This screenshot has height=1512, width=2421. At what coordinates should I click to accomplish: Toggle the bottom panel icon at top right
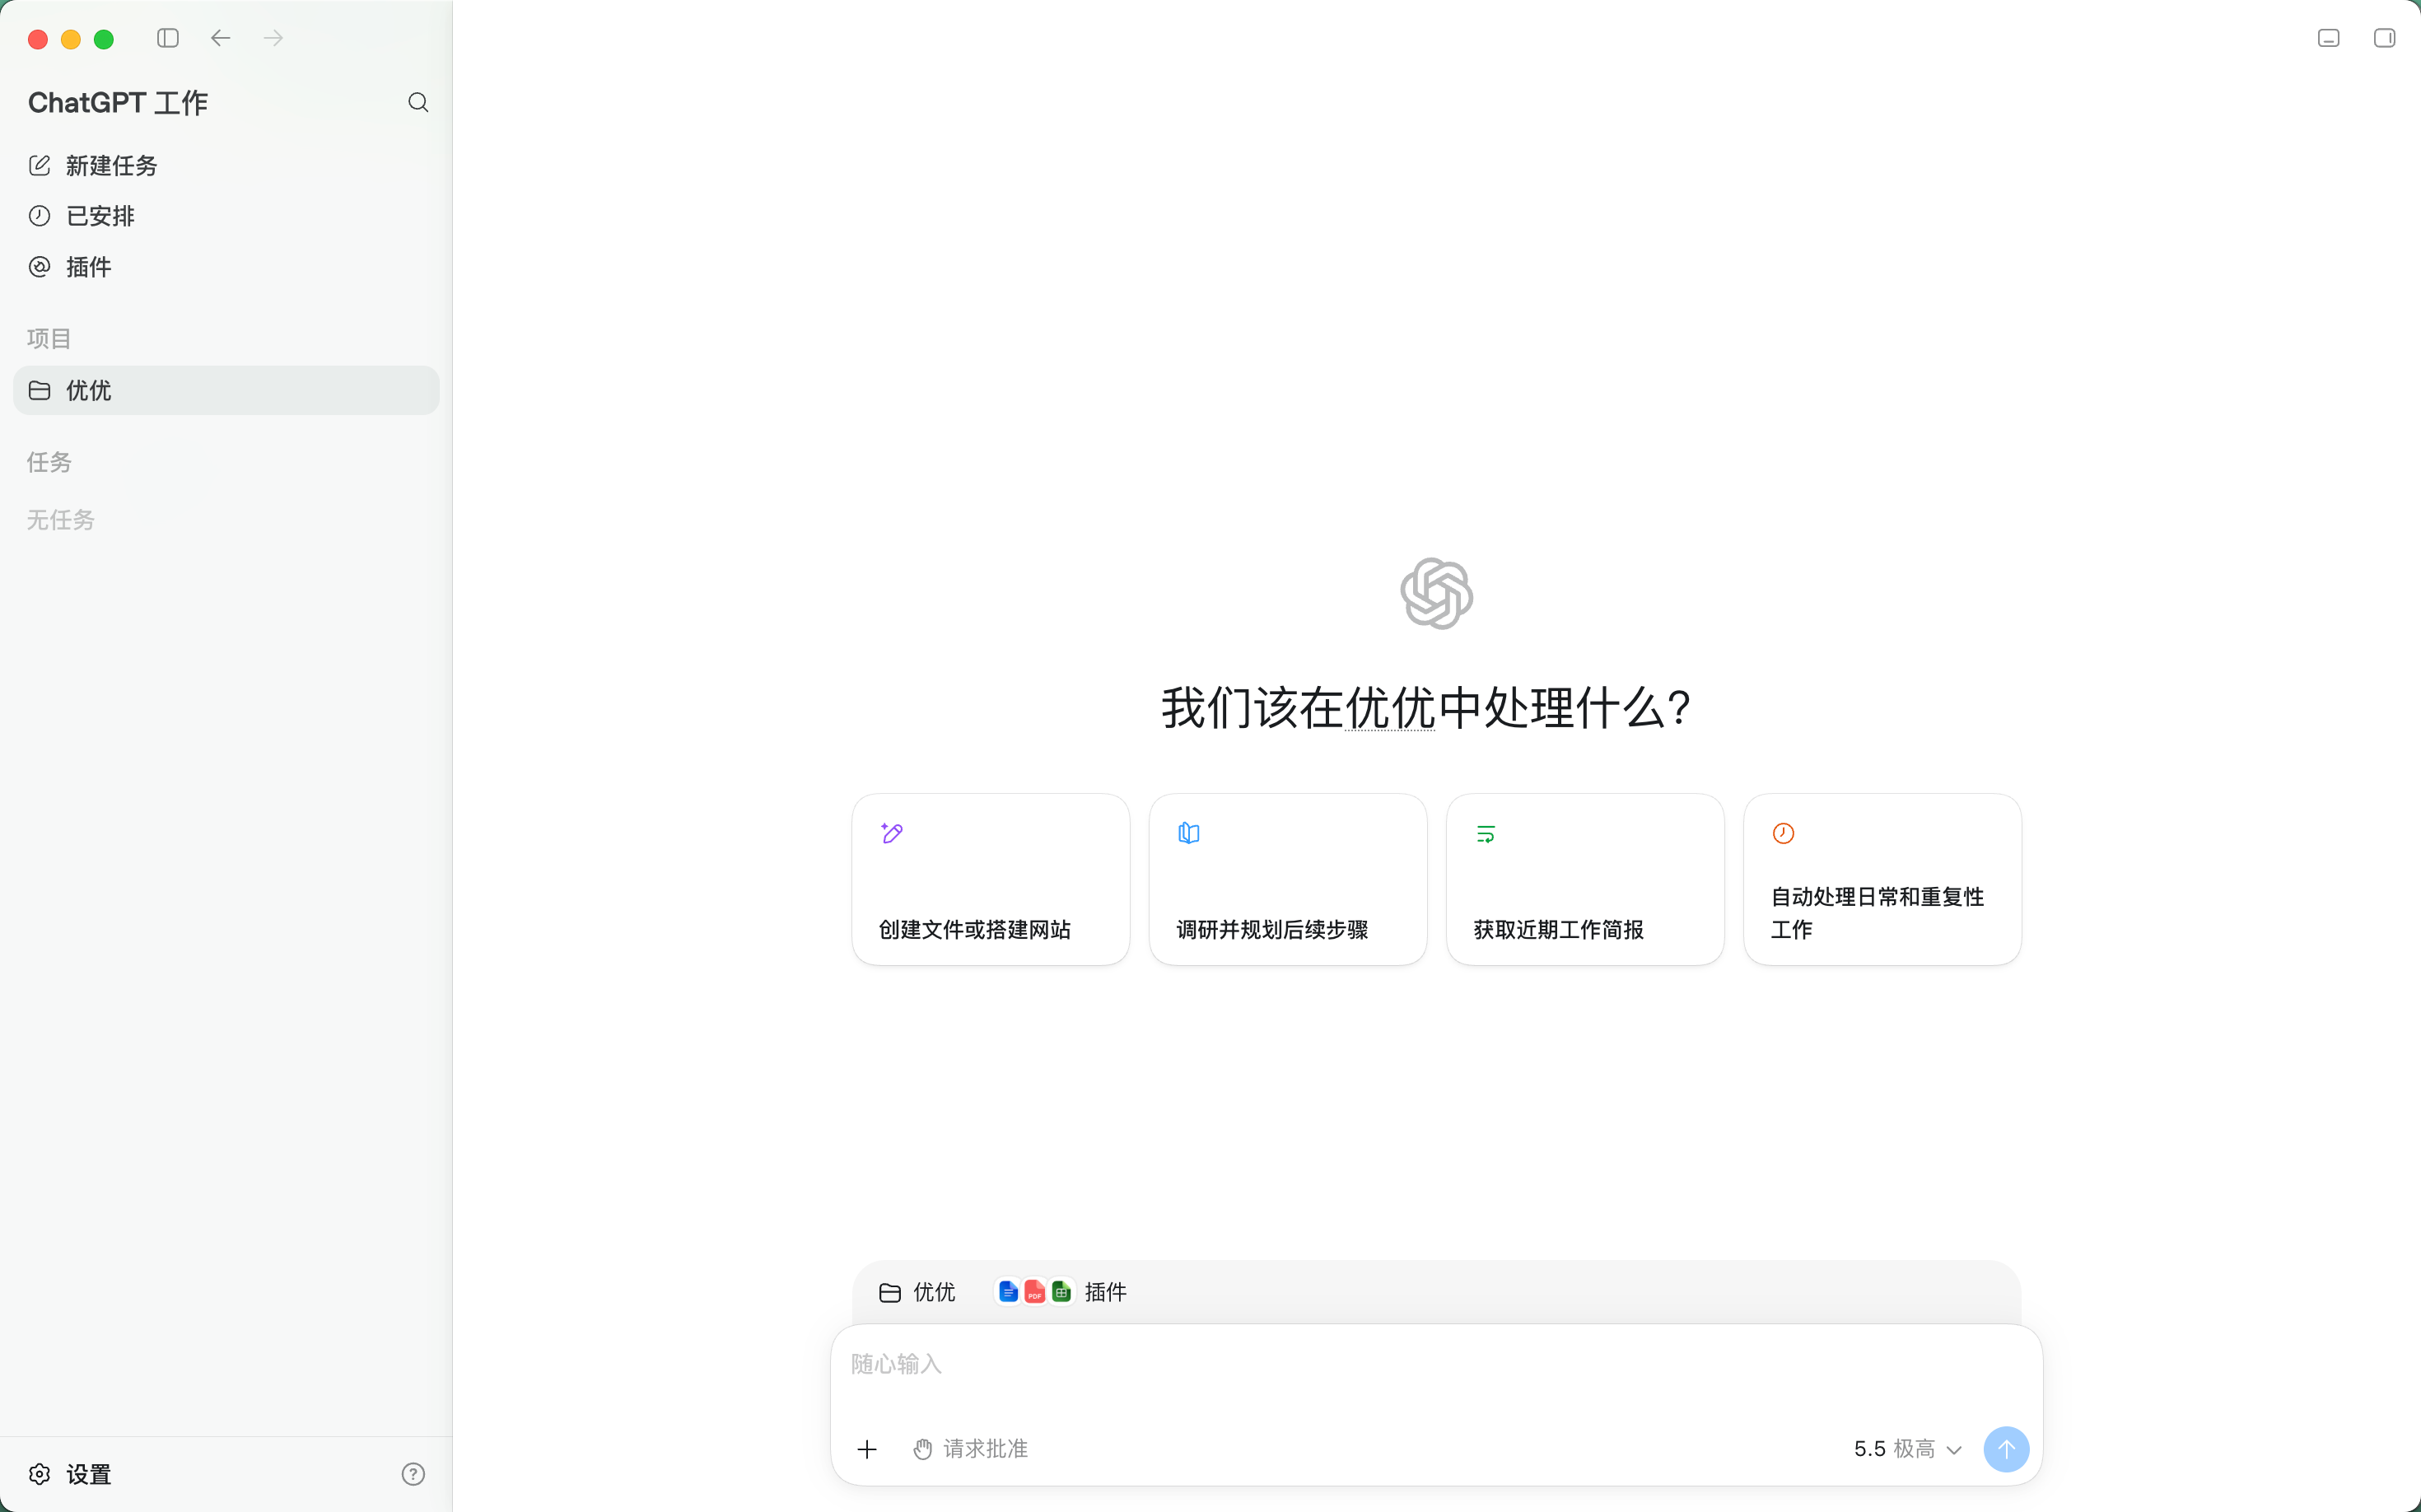pyautogui.click(x=2328, y=38)
